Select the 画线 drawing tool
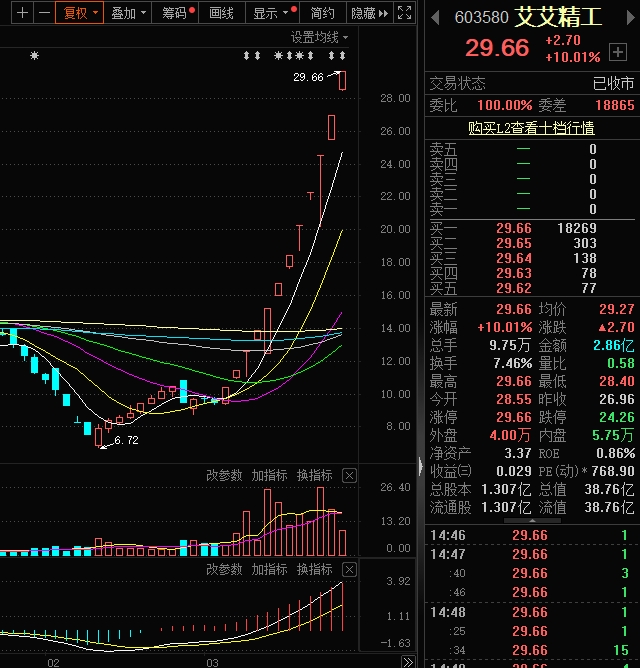The width and height of the screenshot is (640, 668). [221, 13]
